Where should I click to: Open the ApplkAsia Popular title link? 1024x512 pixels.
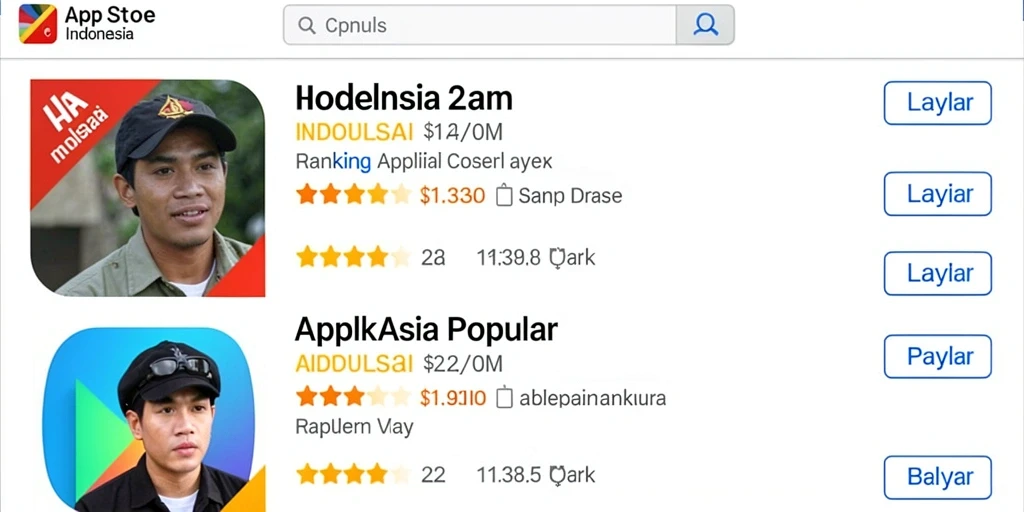coord(426,329)
